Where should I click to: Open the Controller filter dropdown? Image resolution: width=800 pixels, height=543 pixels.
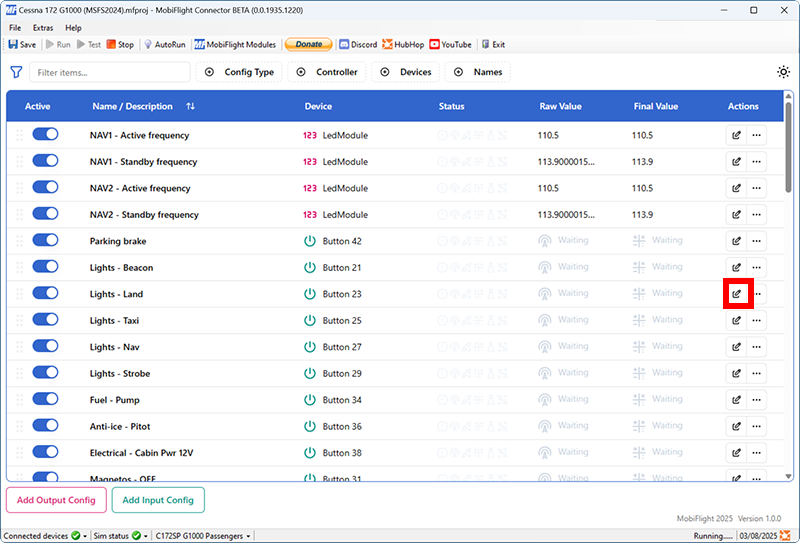coord(327,72)
